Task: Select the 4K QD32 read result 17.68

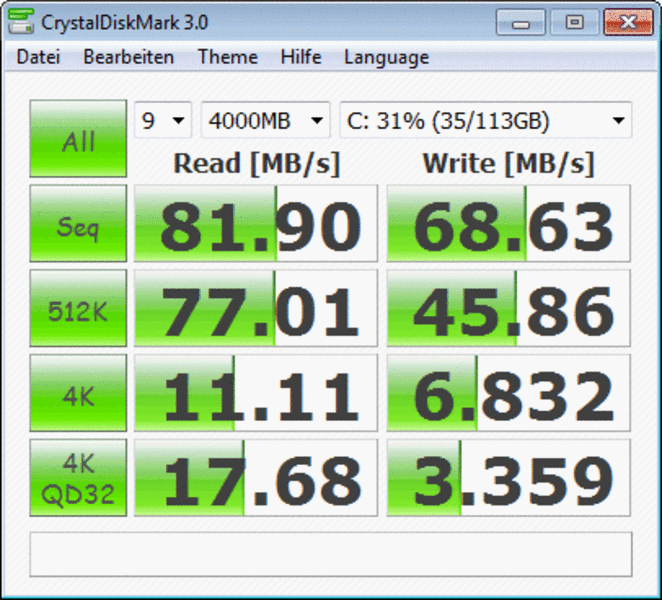Action: tap(256, 478)
